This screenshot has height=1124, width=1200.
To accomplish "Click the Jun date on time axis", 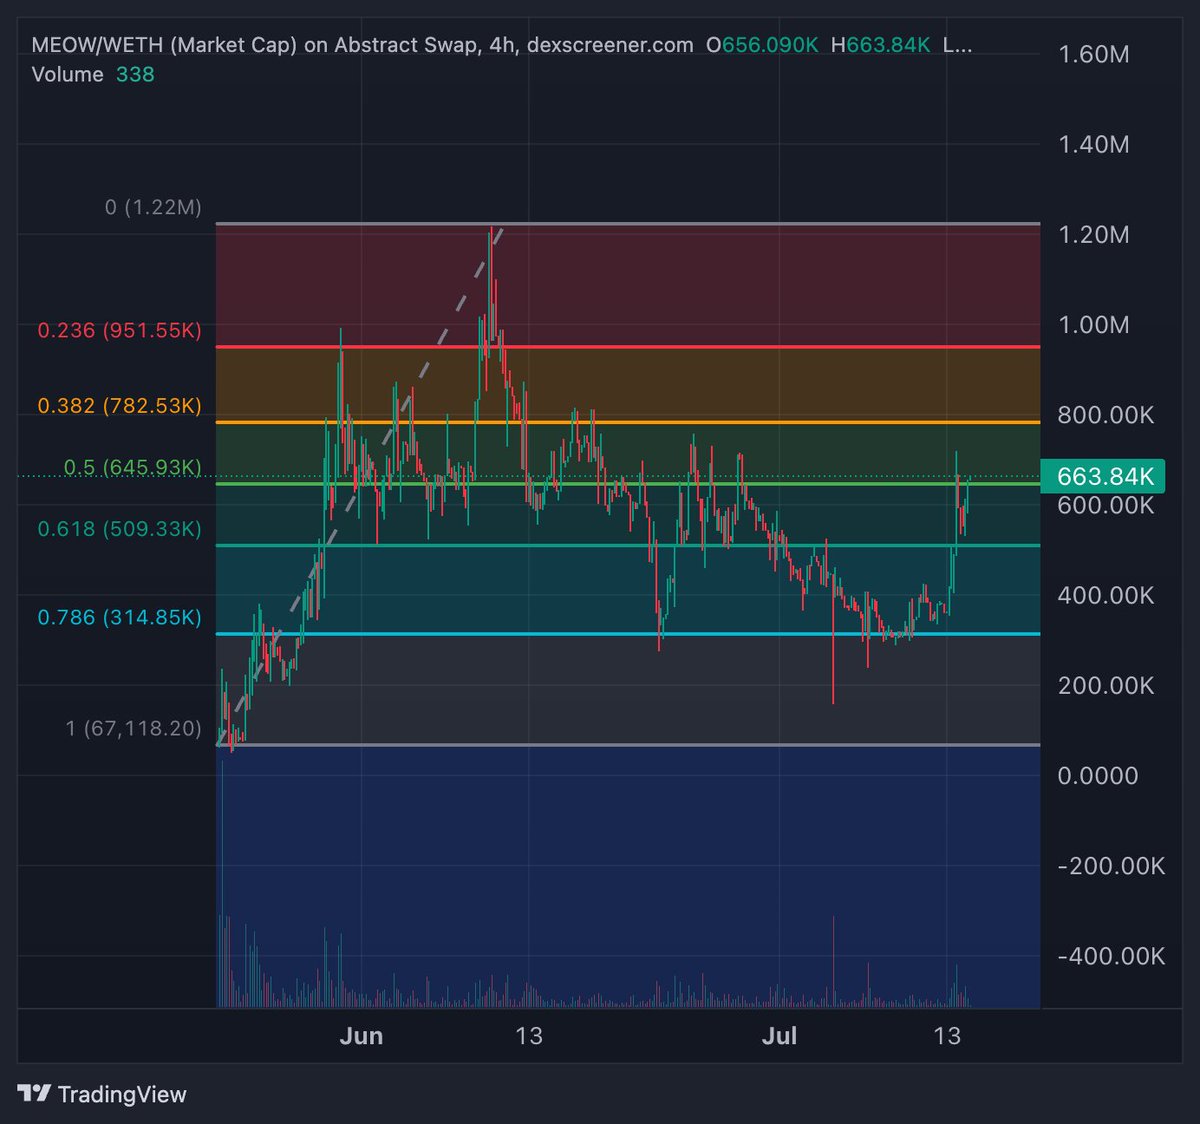I will coord(361,1036).
